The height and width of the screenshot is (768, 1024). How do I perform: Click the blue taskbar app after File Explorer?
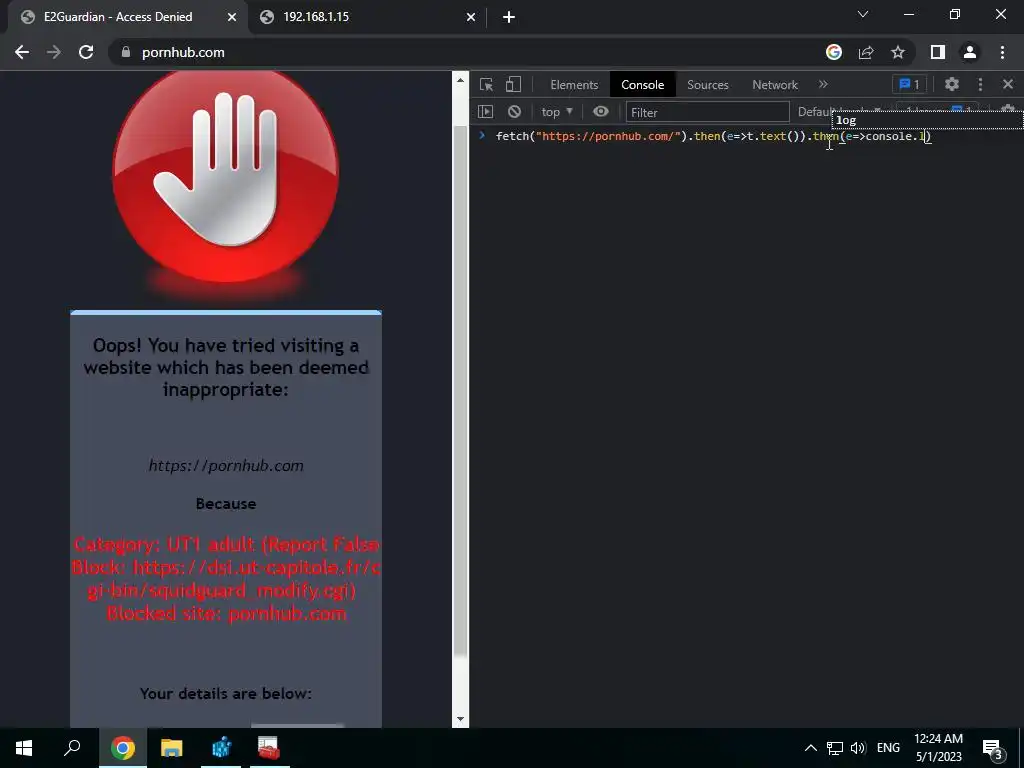coord(221,748)
